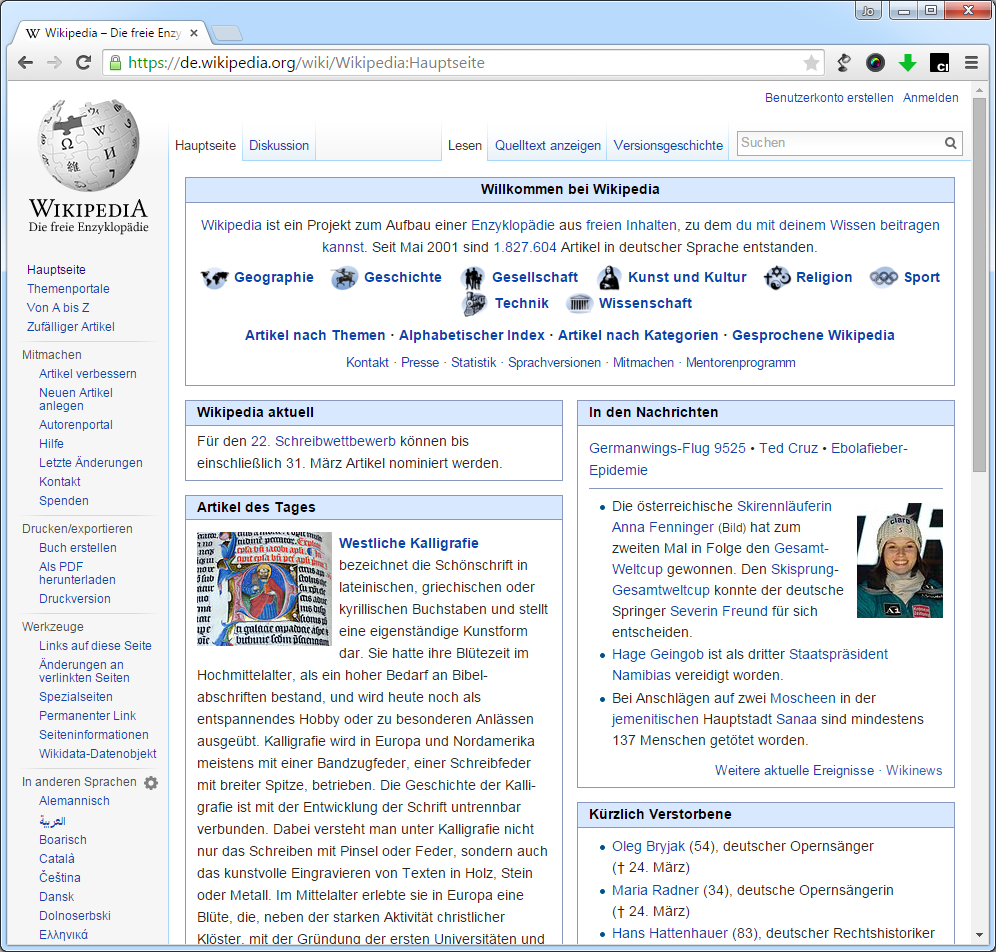The width and height of the screenshot is (996, 952).
Task: Click Alphabetischer Index link
Action: click(471, 335)
